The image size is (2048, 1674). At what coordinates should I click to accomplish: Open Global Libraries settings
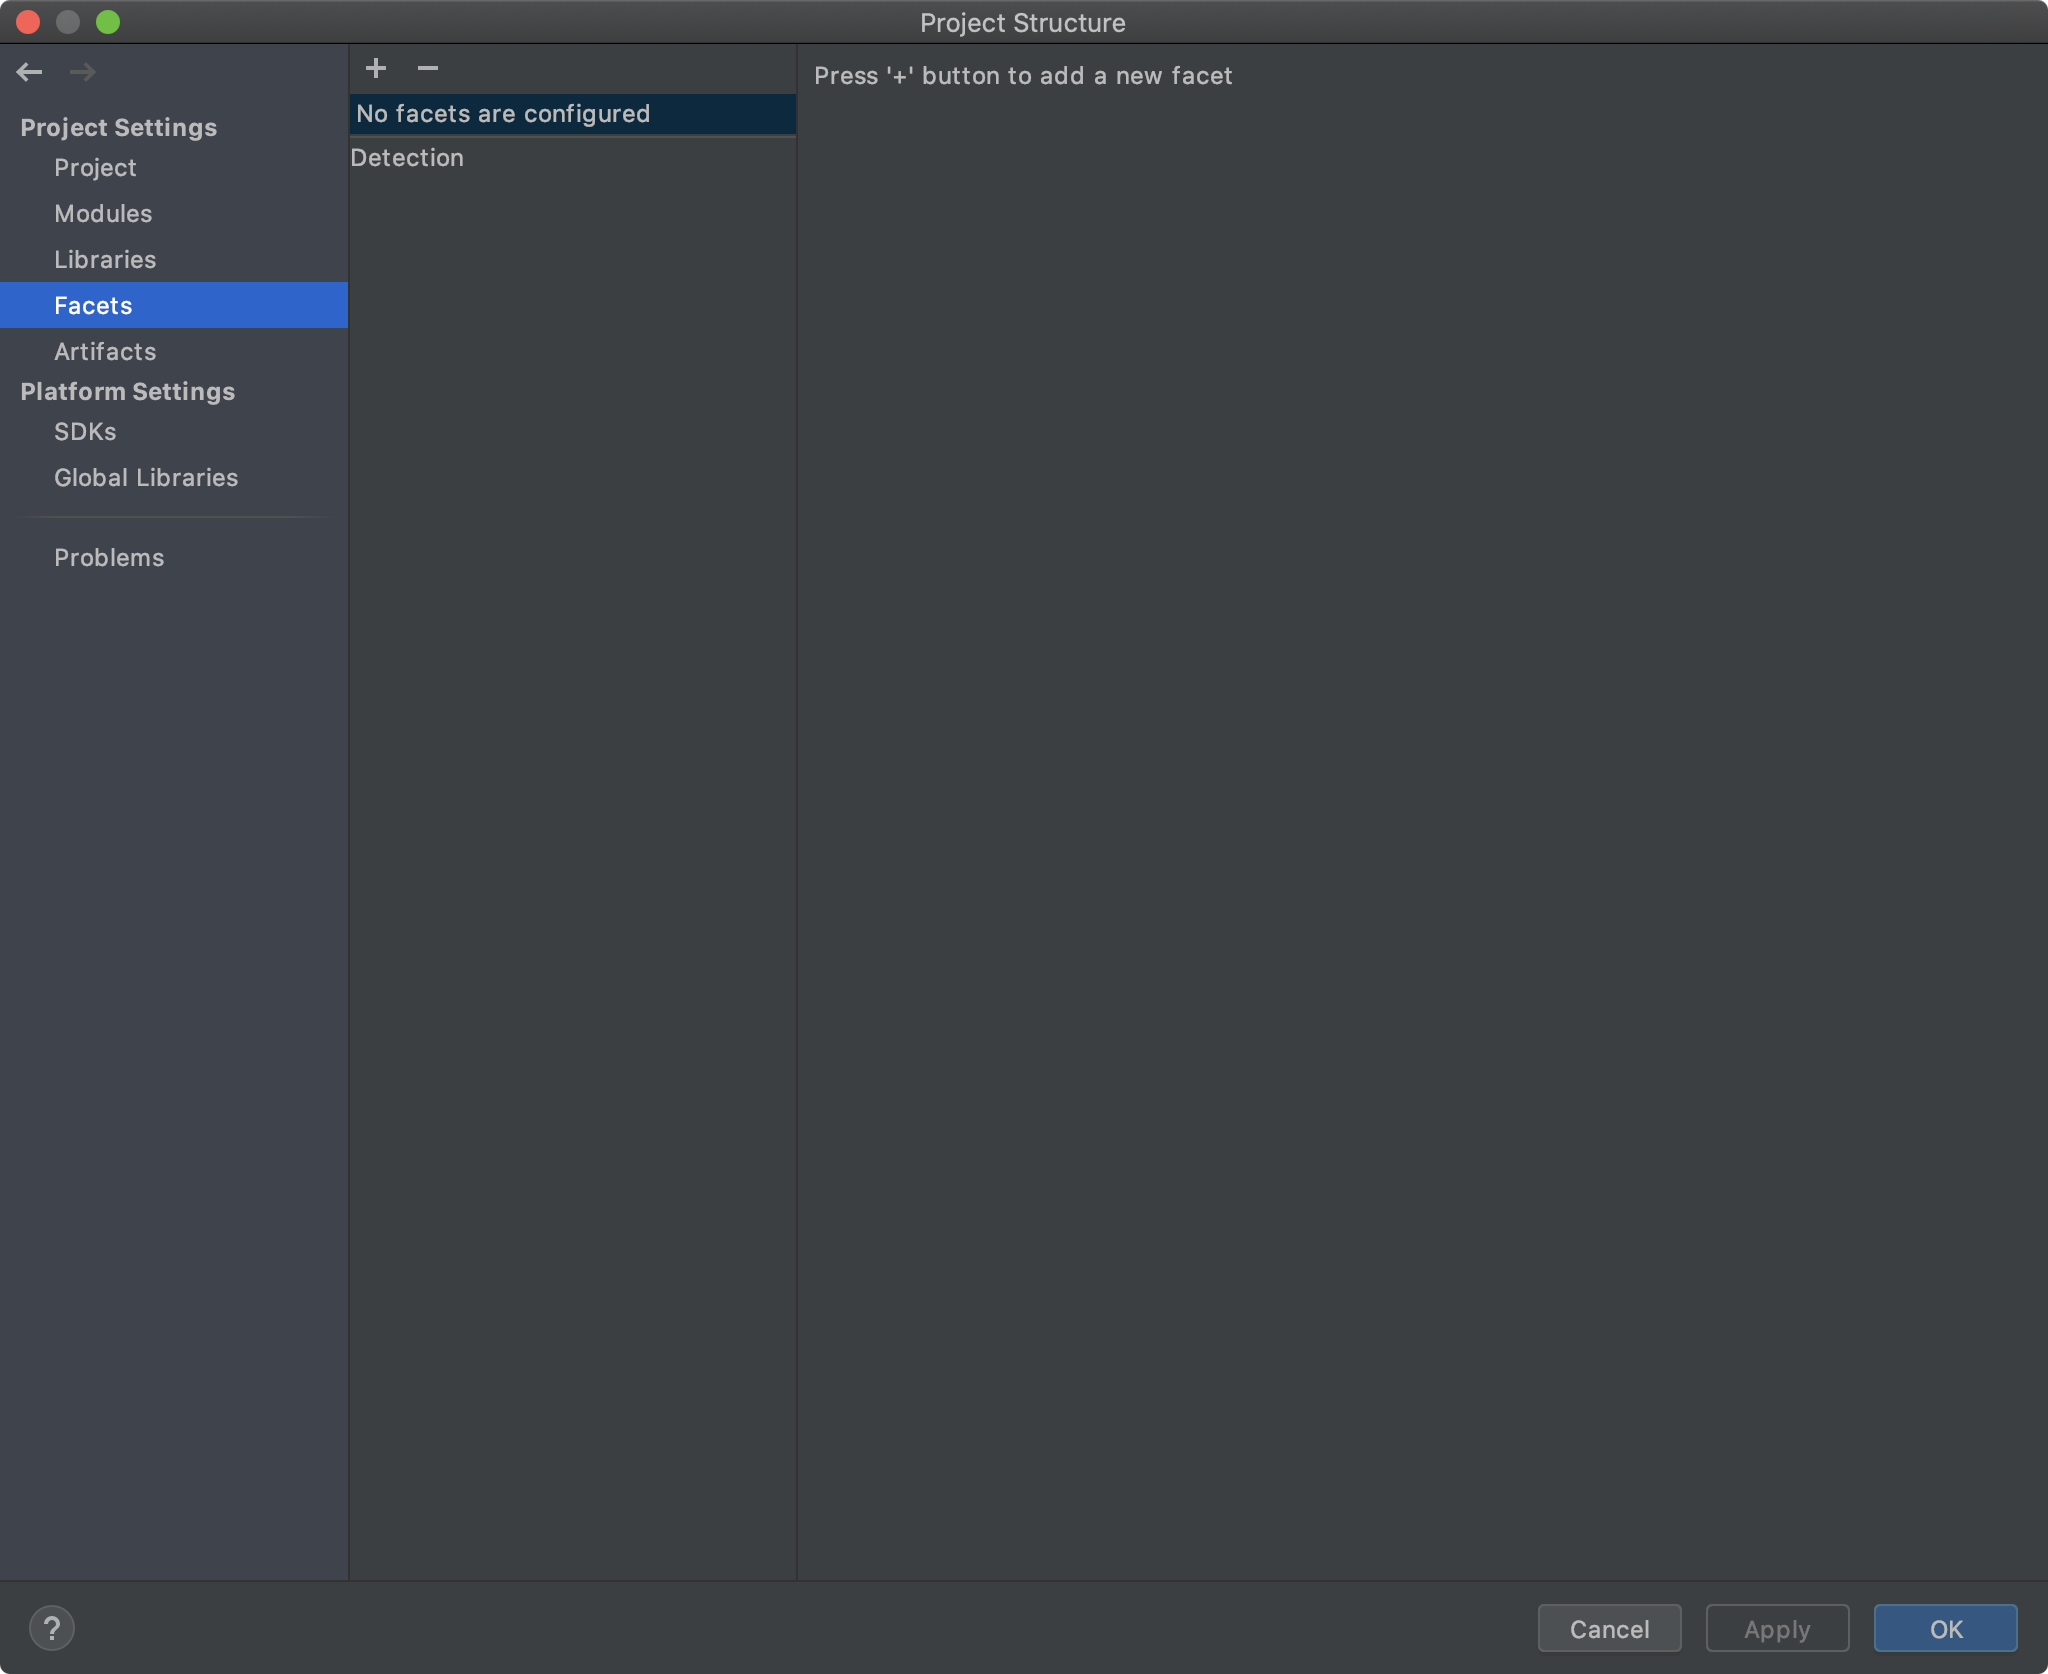tap(146, 478)
